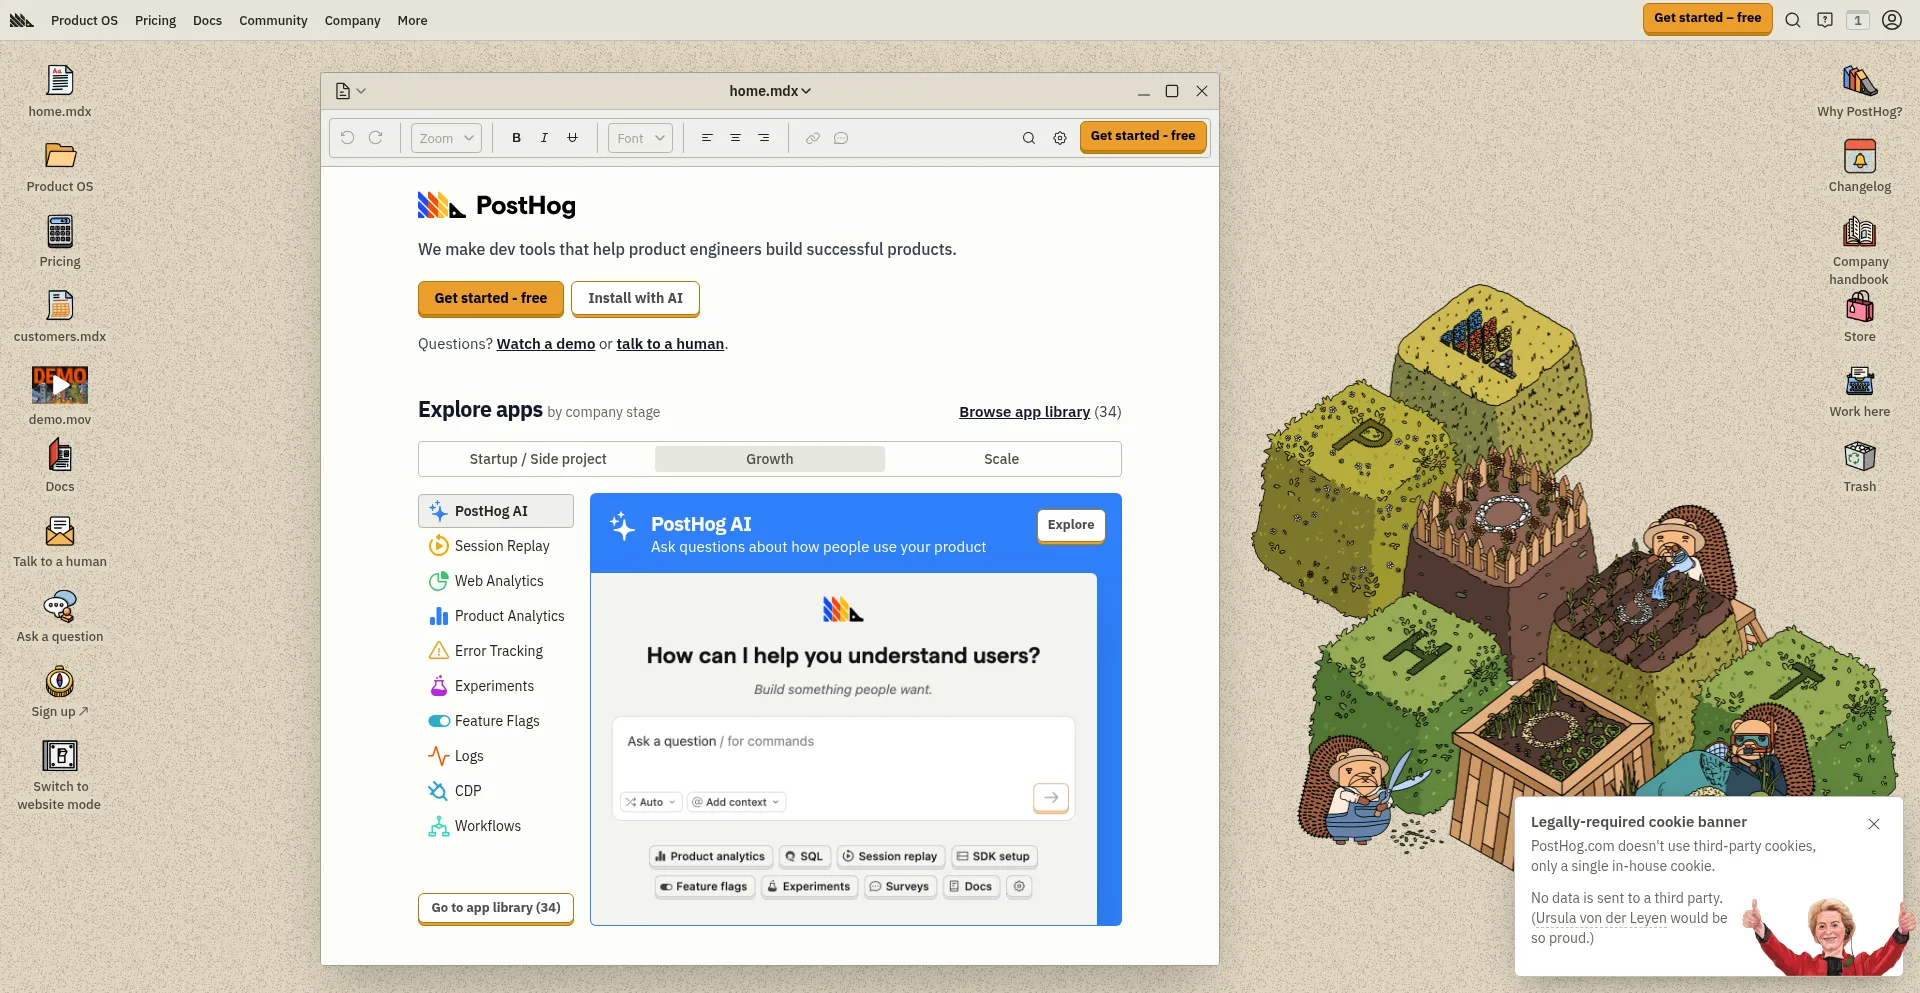Click the Watch a demo link
This screenshot has width=1920, height=993.
[546, 344]
